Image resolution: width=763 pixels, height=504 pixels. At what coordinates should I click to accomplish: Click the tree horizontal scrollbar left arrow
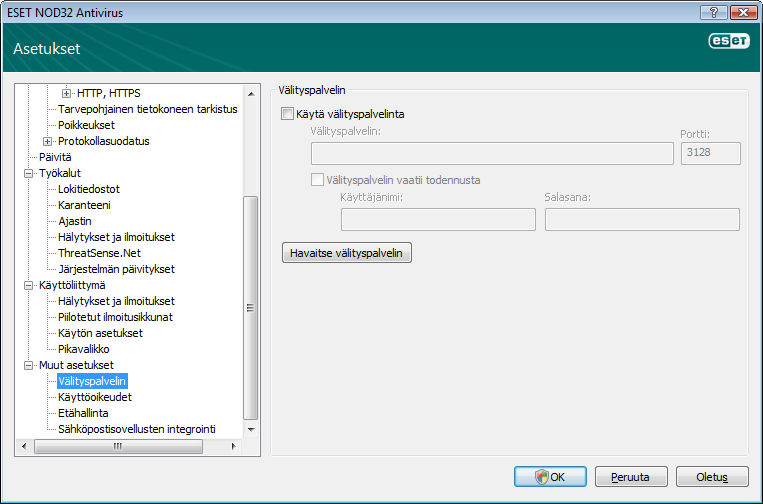(x=24, y=446)
